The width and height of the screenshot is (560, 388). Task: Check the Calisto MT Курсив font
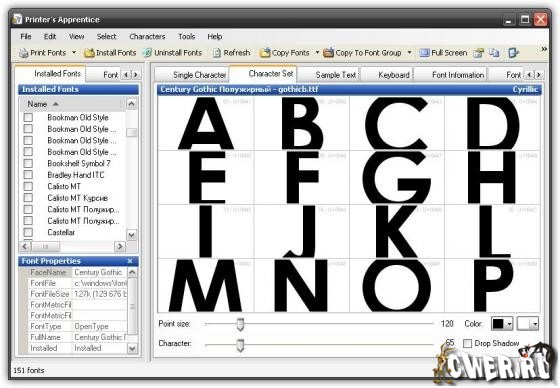[28, 198]
